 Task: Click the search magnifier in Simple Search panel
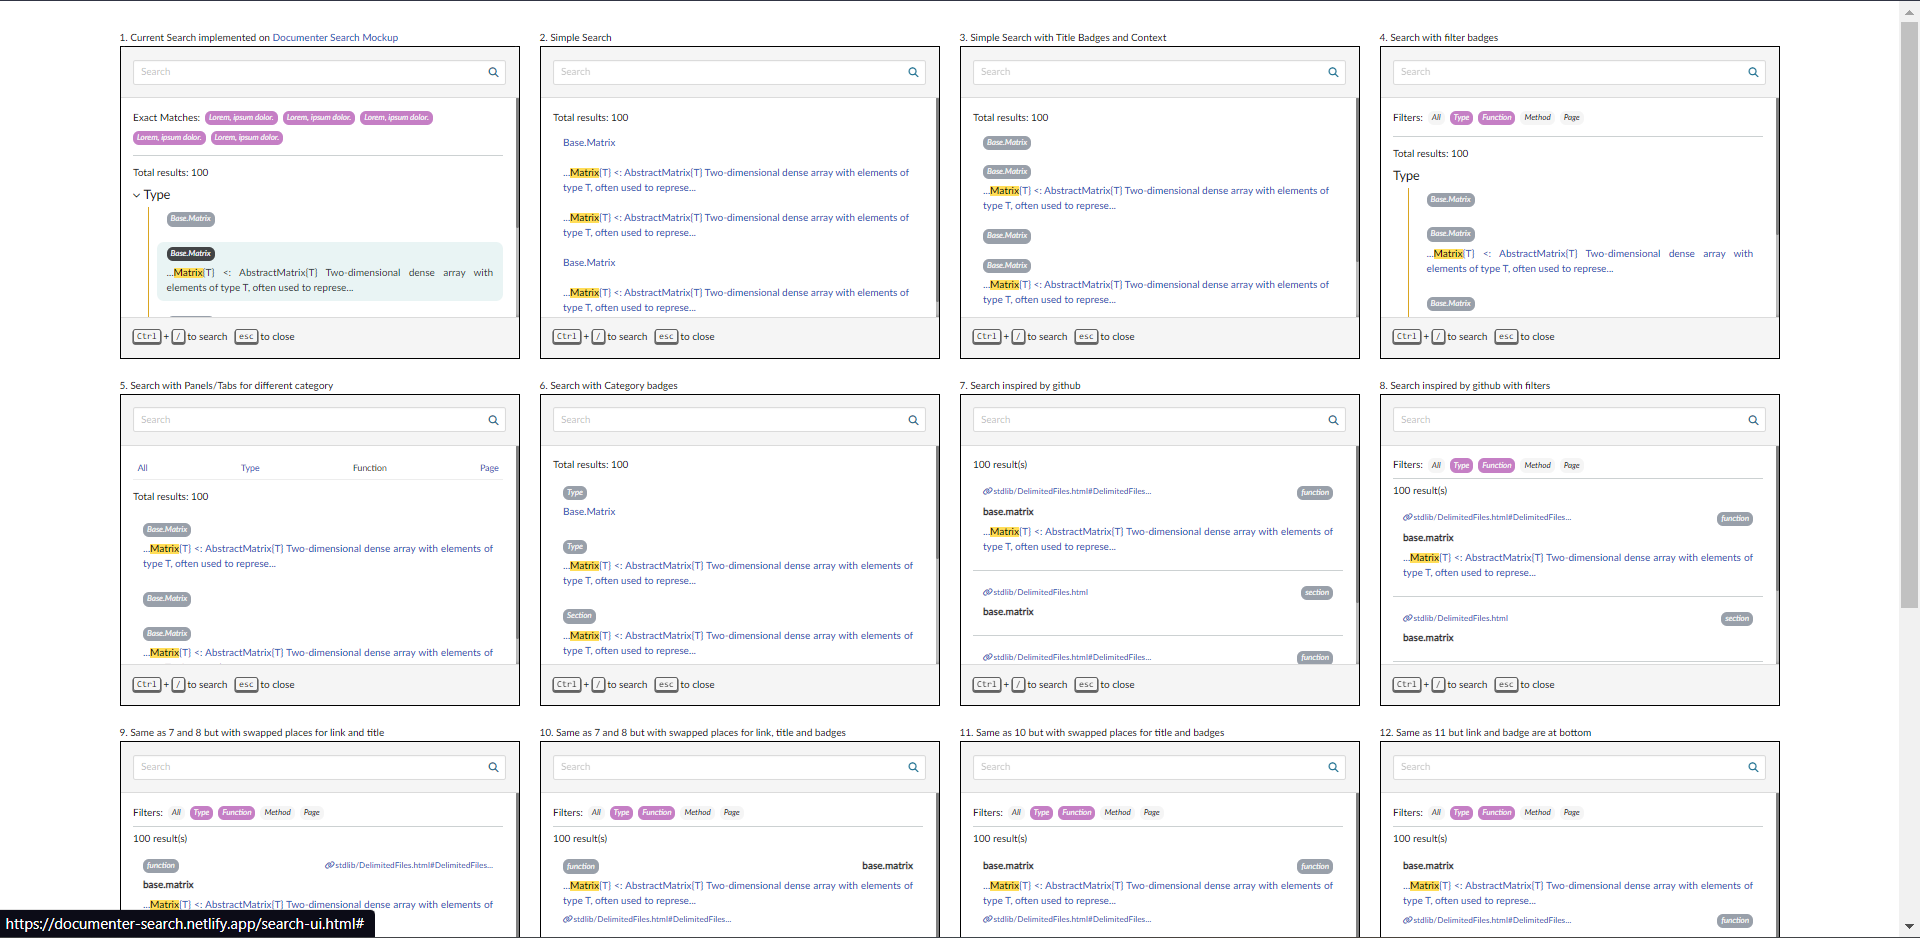pyautogui.click(x=912, y=72)
